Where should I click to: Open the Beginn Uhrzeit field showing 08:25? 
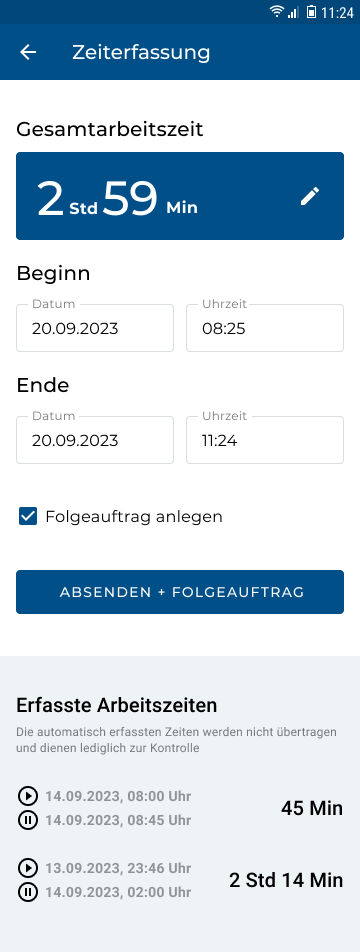point(265,328)
